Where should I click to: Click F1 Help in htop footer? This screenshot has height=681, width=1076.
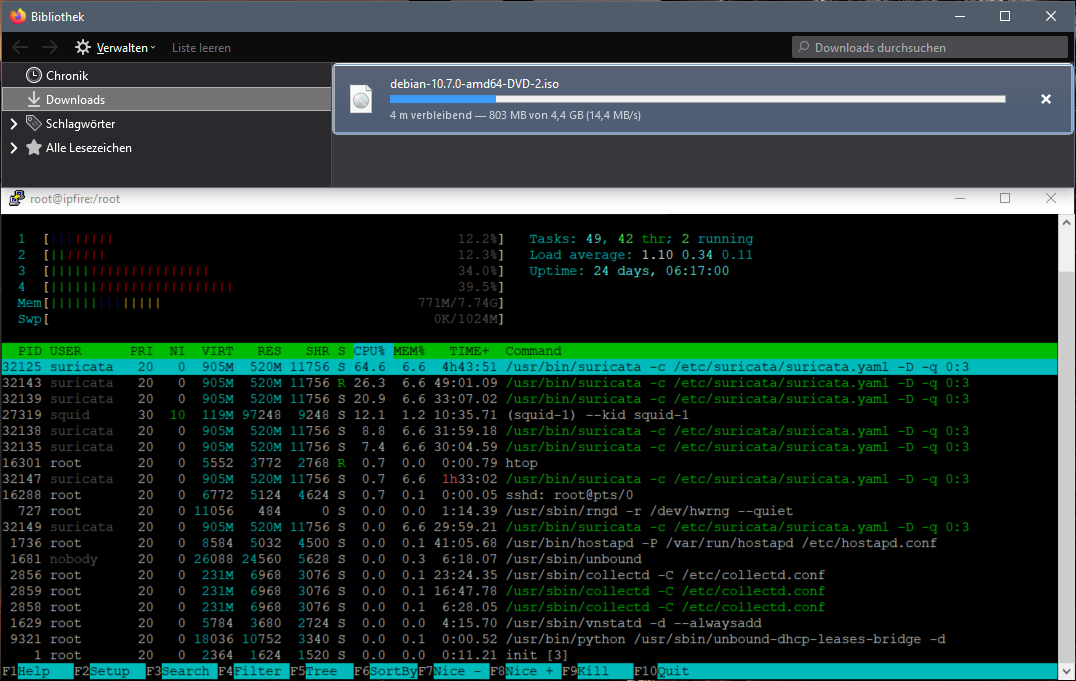pos(37,671)
